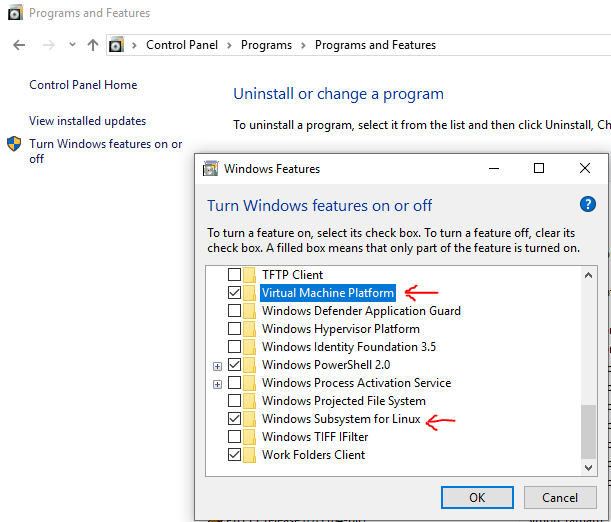Click the back navigation arrow
Screen dimensions: 611x522
[19, 45]
